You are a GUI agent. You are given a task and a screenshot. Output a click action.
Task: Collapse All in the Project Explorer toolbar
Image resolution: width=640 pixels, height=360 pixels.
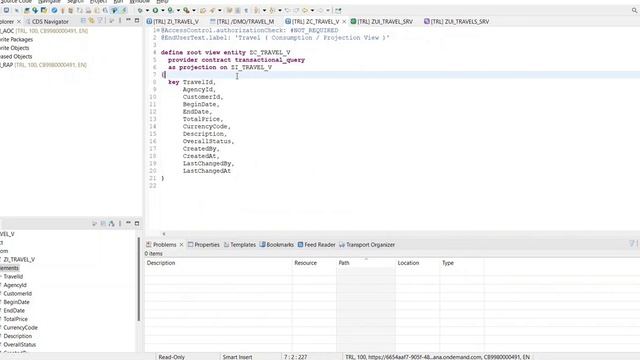(x=83, y=21)
